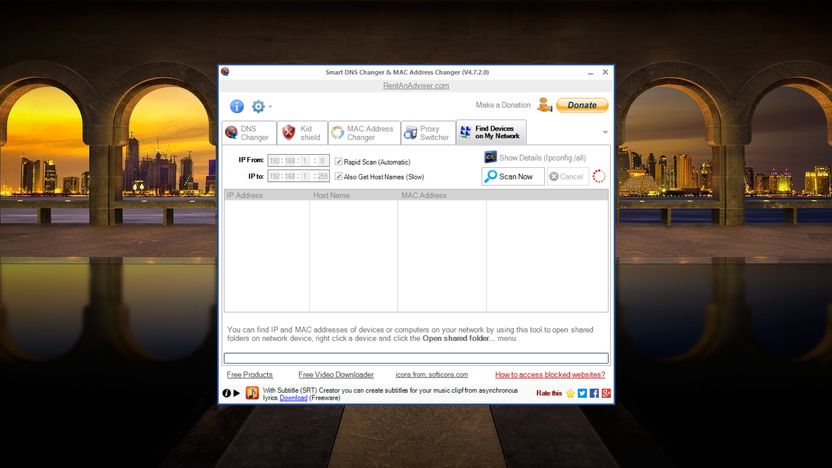
Task: Toggle Rapid Scan (Automatic) checkbox
Action: coord(339,162)
